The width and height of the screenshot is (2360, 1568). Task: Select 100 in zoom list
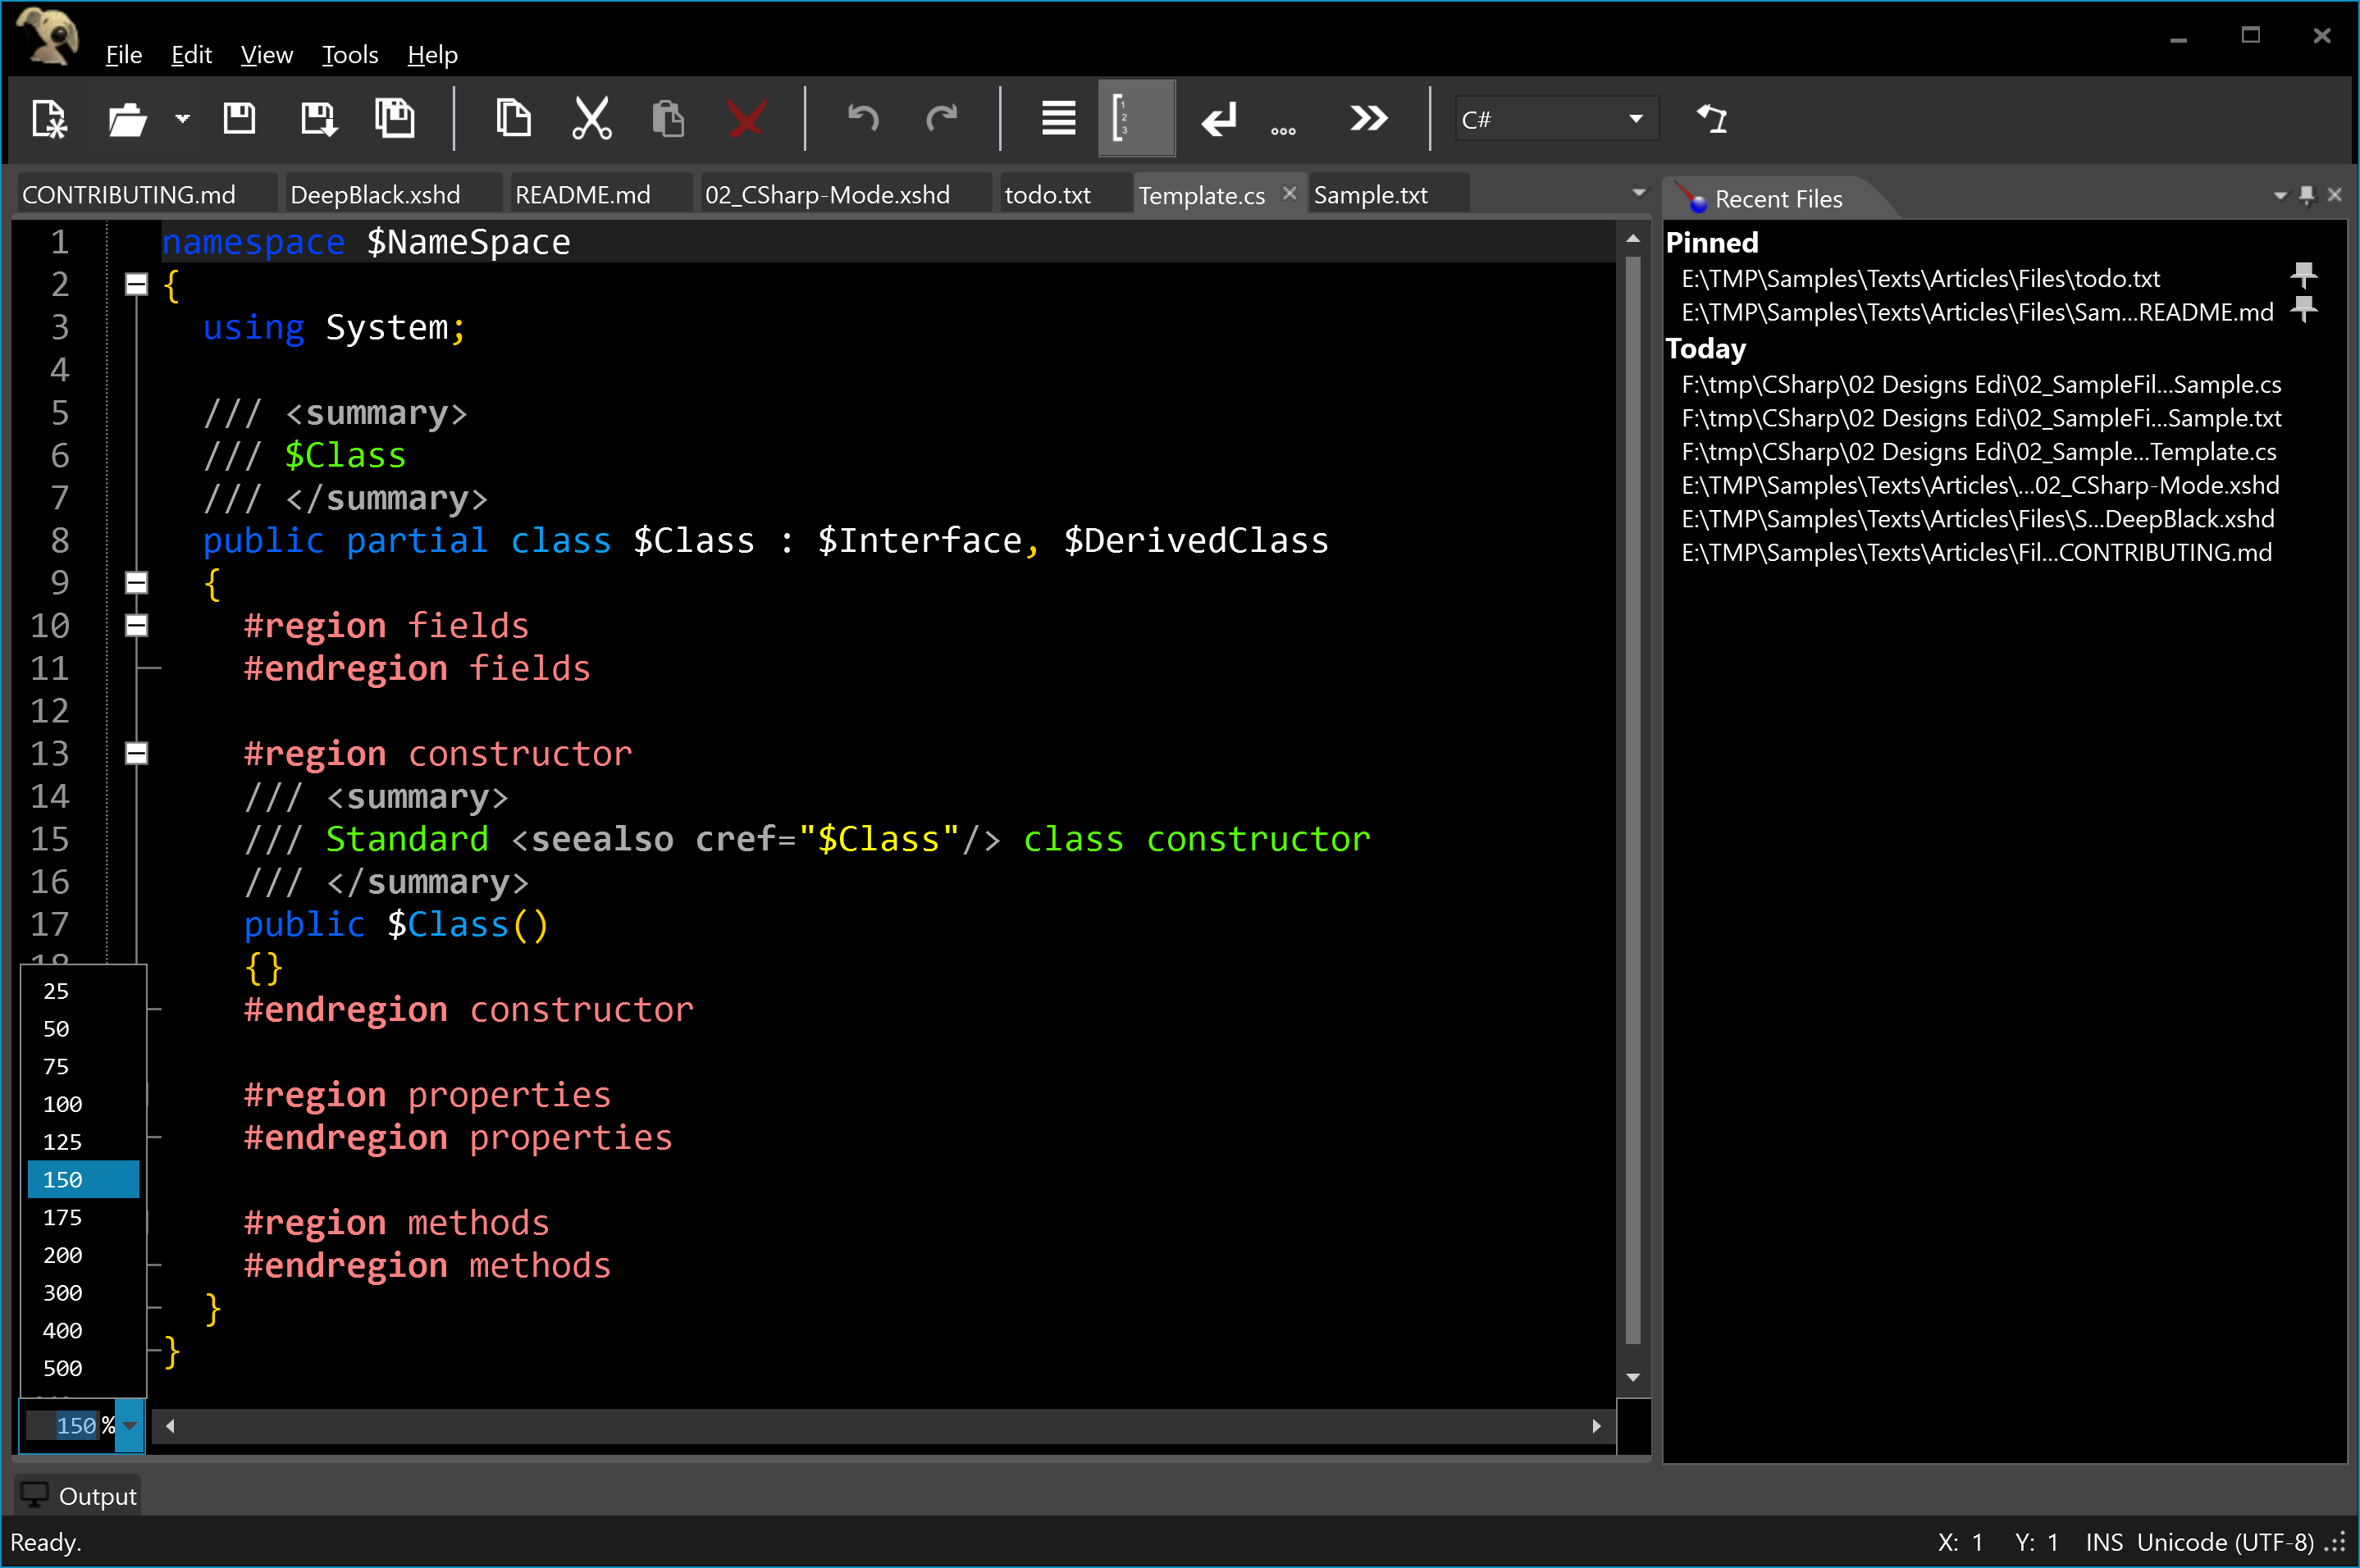point(83,1104)
